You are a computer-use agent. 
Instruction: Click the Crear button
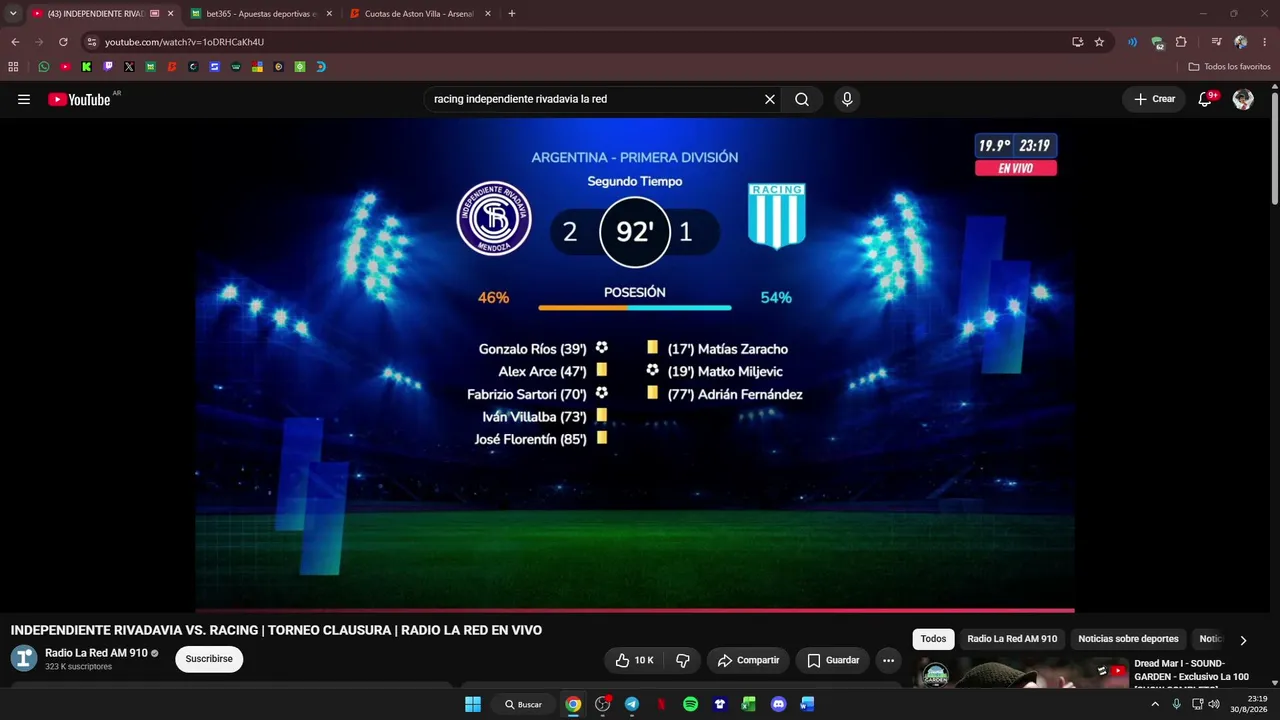[x=1154, y=99]
